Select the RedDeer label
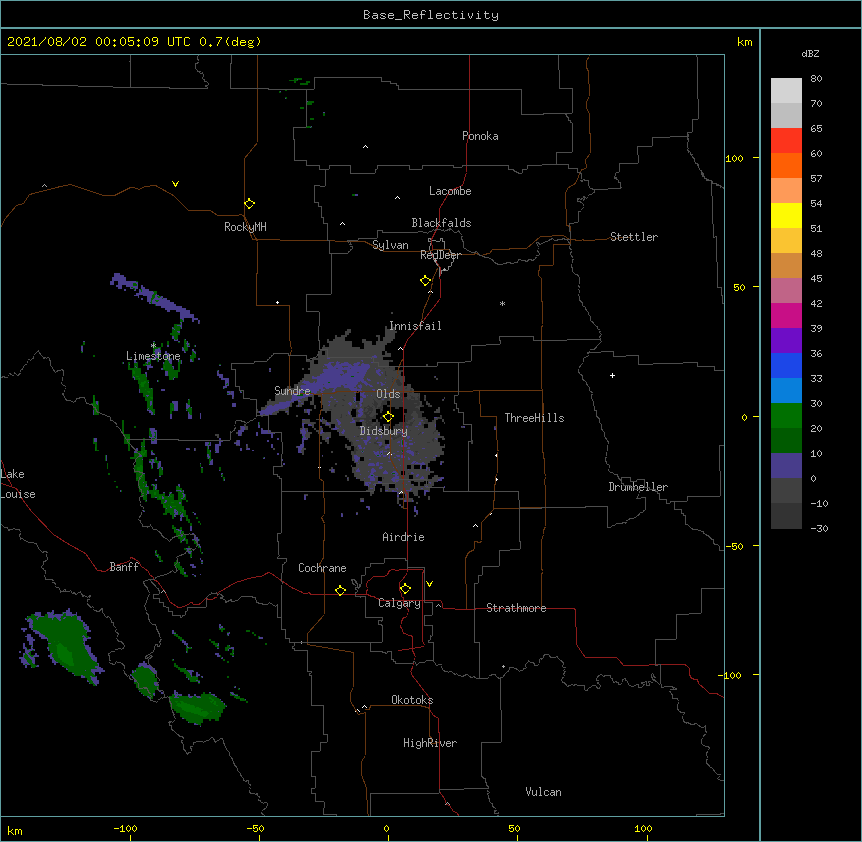 pyautogui.click(x=440, y=255)
